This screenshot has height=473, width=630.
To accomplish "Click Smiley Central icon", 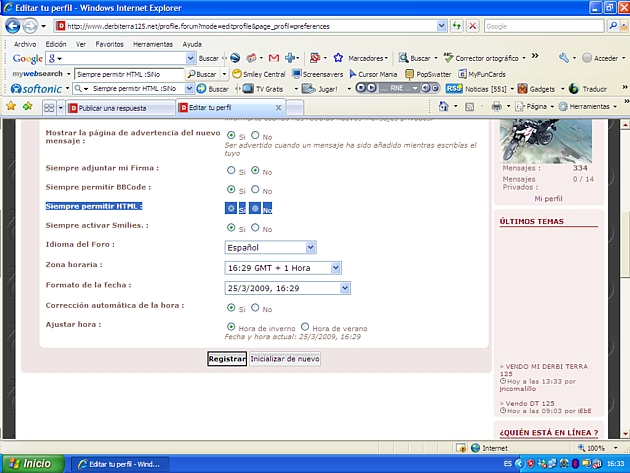I will click(x=237, y=74).
